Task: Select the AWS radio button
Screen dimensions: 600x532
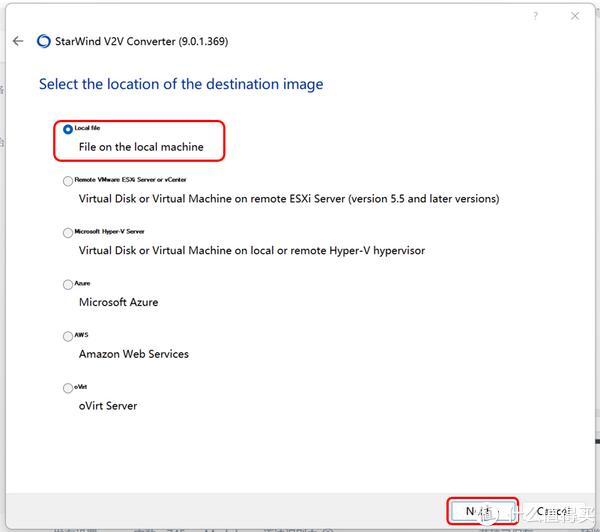Action: point(68,336)
